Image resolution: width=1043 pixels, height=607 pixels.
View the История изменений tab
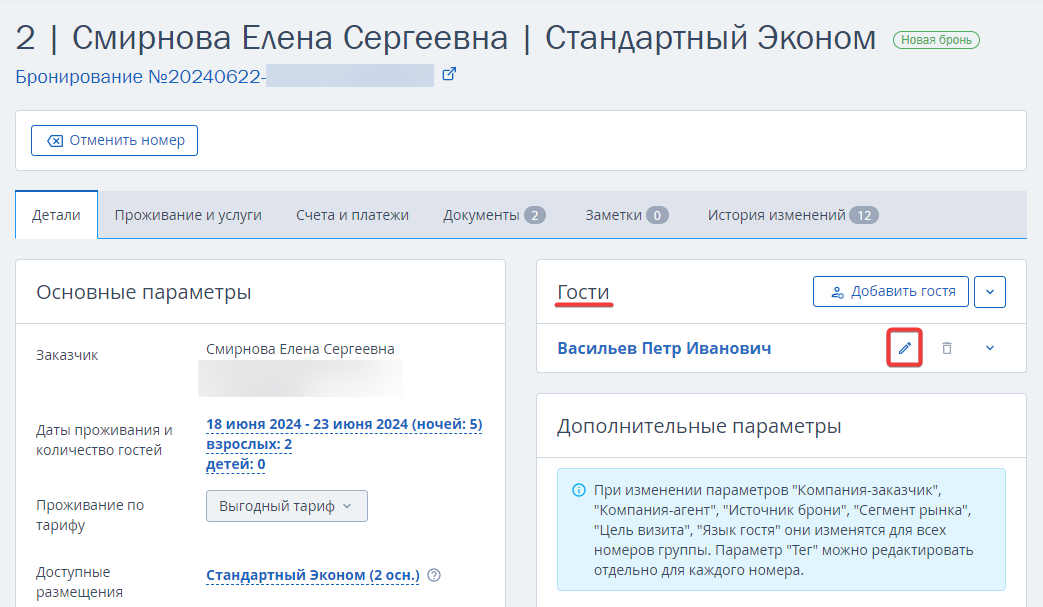tap(793, 215)
